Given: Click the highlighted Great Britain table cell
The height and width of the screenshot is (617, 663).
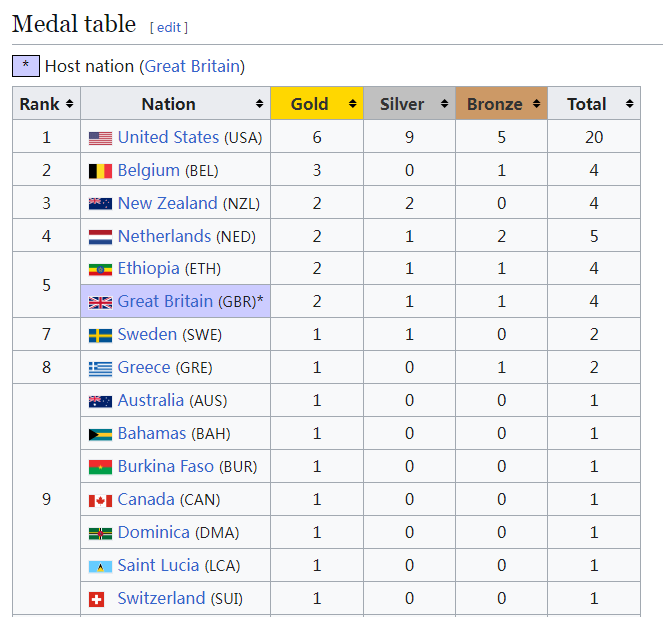Looking at the screenshot, I should [x=175, y=302].
